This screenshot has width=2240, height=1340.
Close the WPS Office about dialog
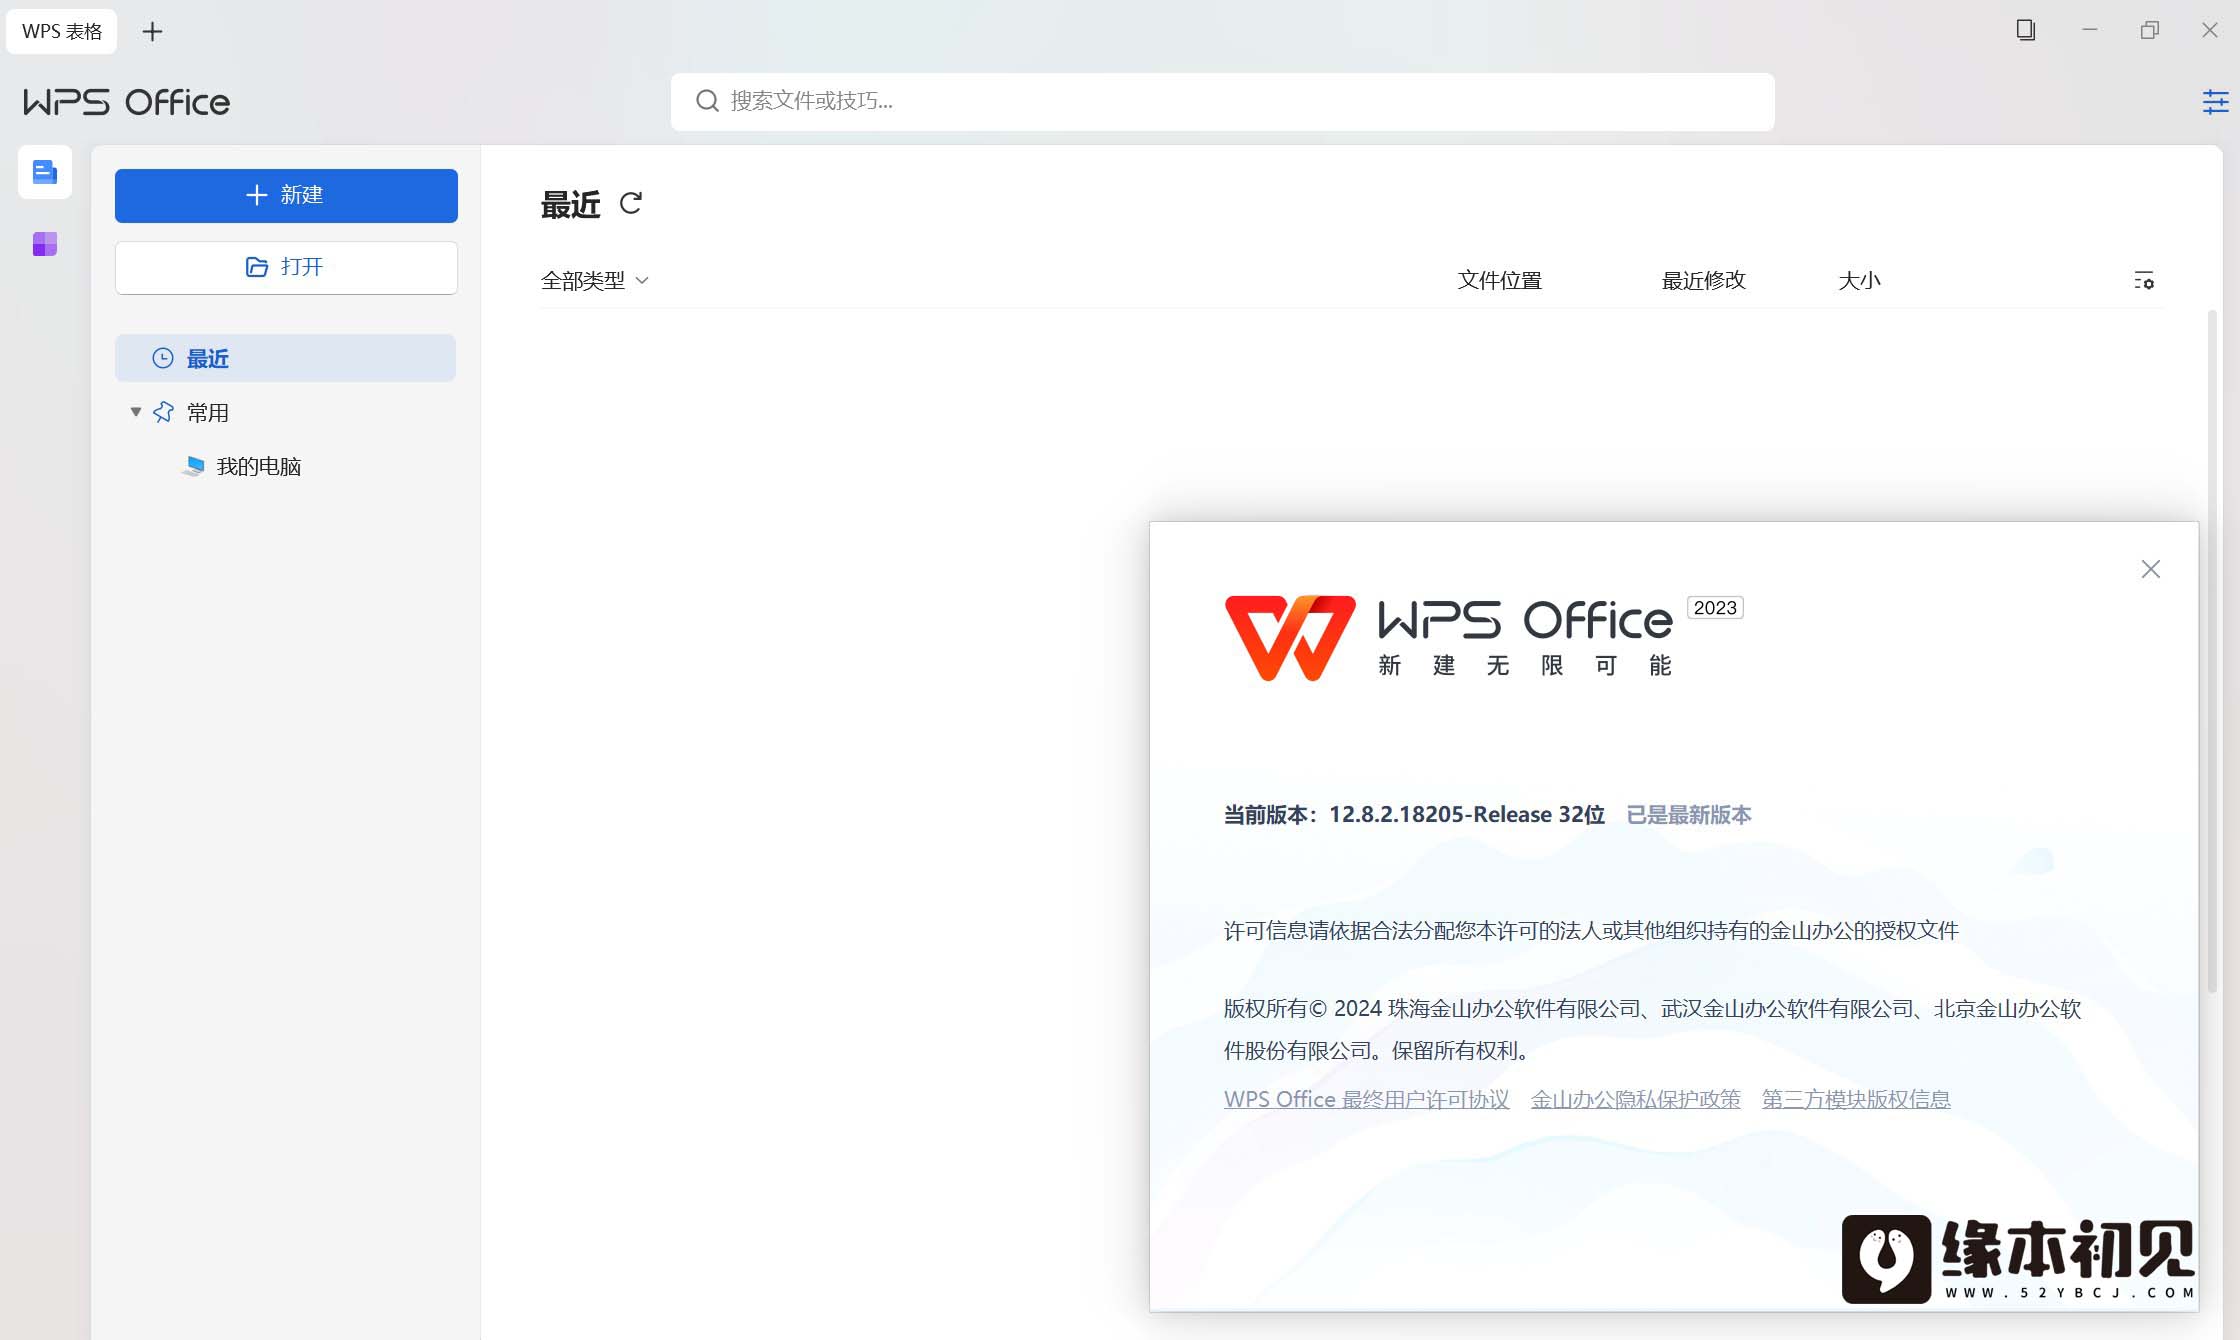pos(2151,569)
